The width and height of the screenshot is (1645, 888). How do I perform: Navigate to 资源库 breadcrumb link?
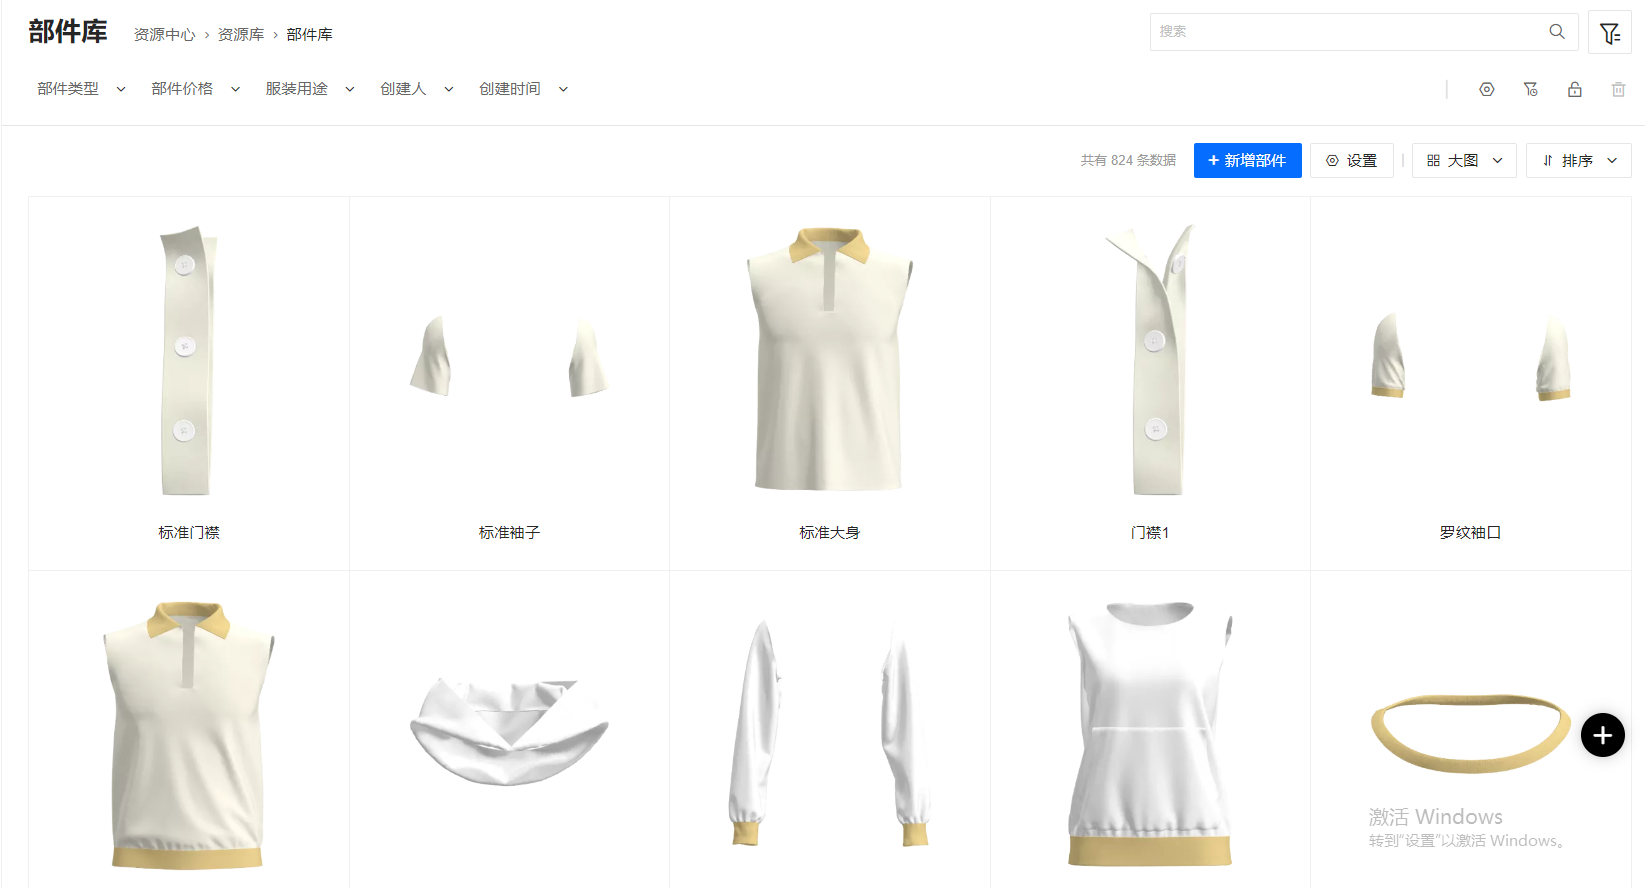click(x=241, y=35)
